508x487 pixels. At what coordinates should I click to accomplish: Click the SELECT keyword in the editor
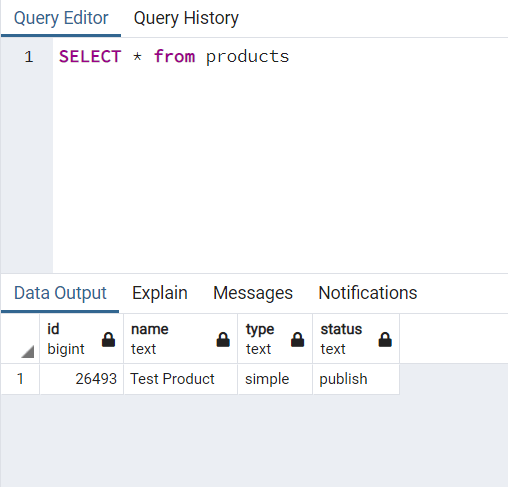90,56
